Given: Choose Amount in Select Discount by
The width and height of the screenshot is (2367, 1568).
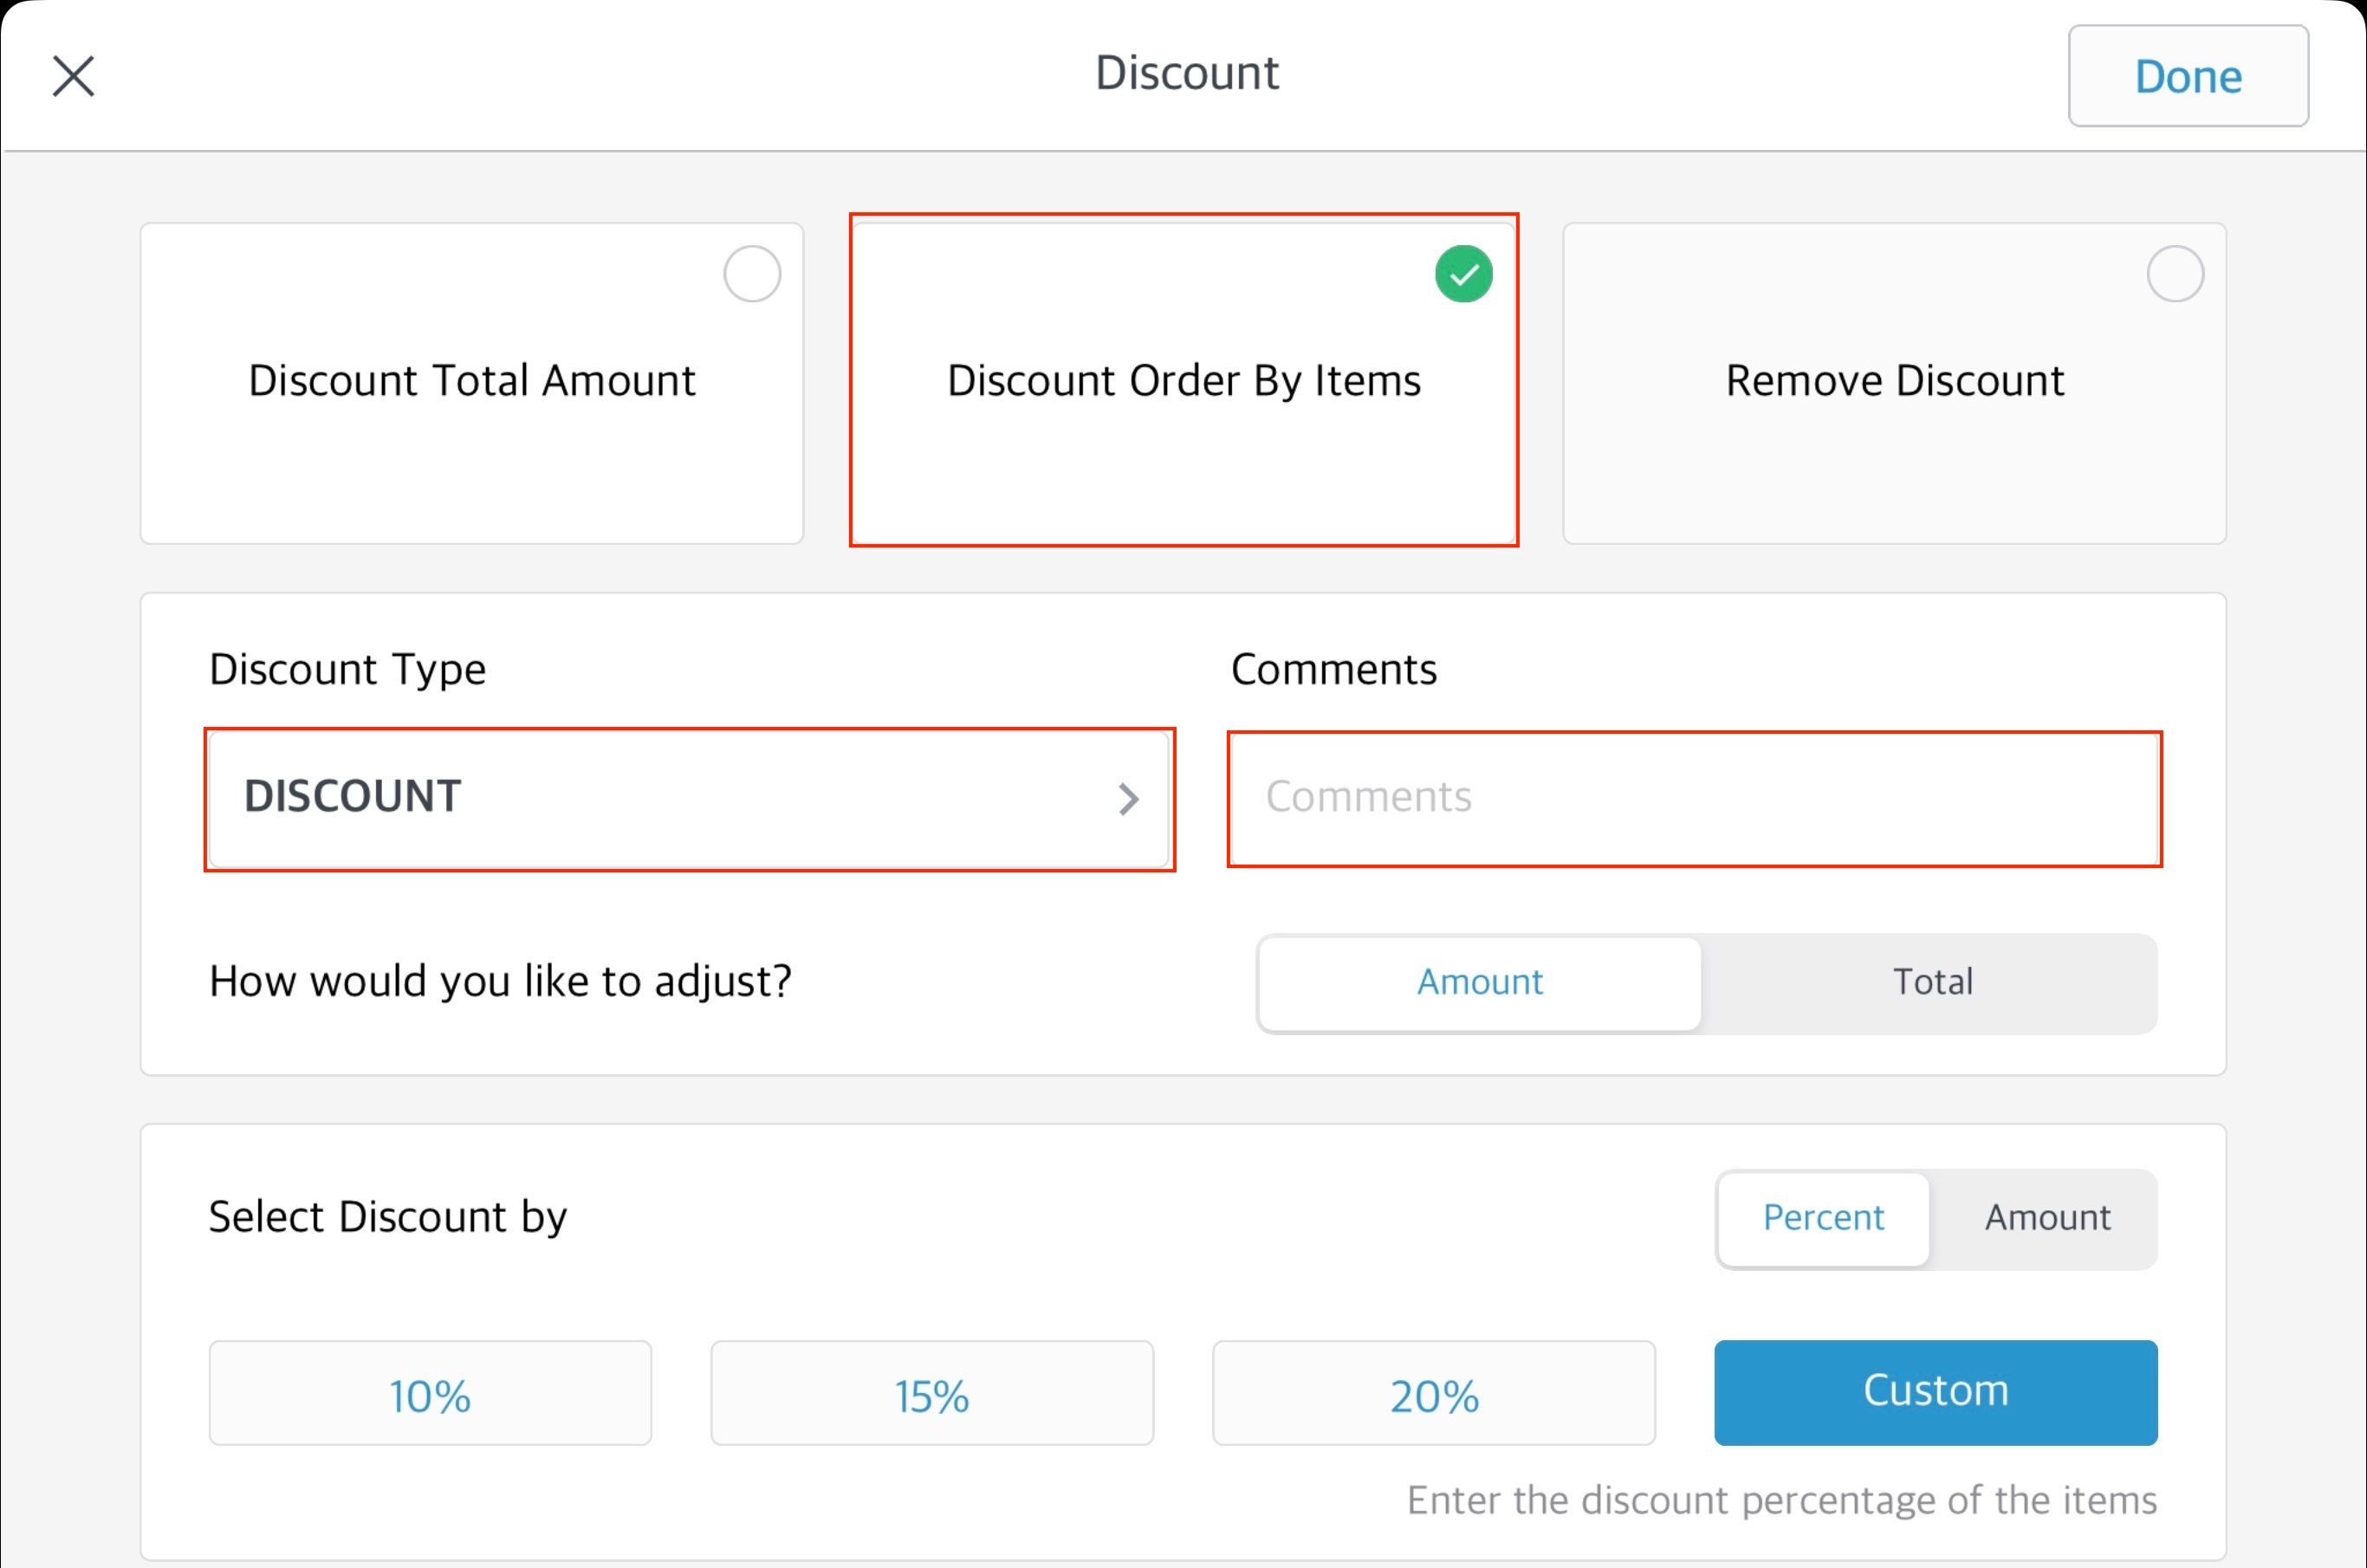Looking at the screenshot, I should click(x=2047, y=1218).
